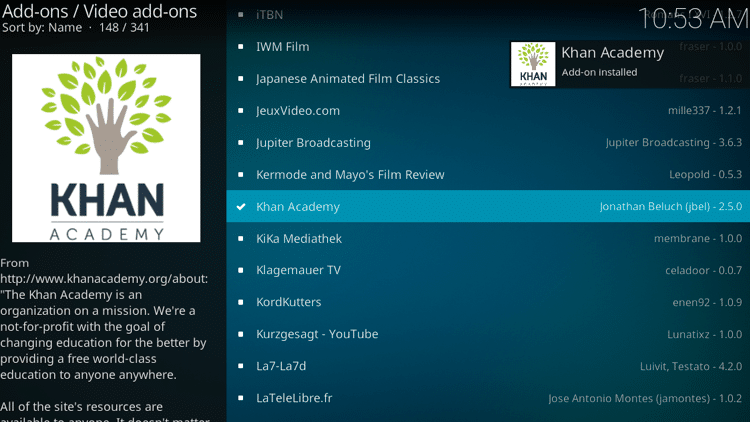Open the Jupiter Broadcasting add-on
The width and height of the screenshot is (750, 422).
click(488, 143)
